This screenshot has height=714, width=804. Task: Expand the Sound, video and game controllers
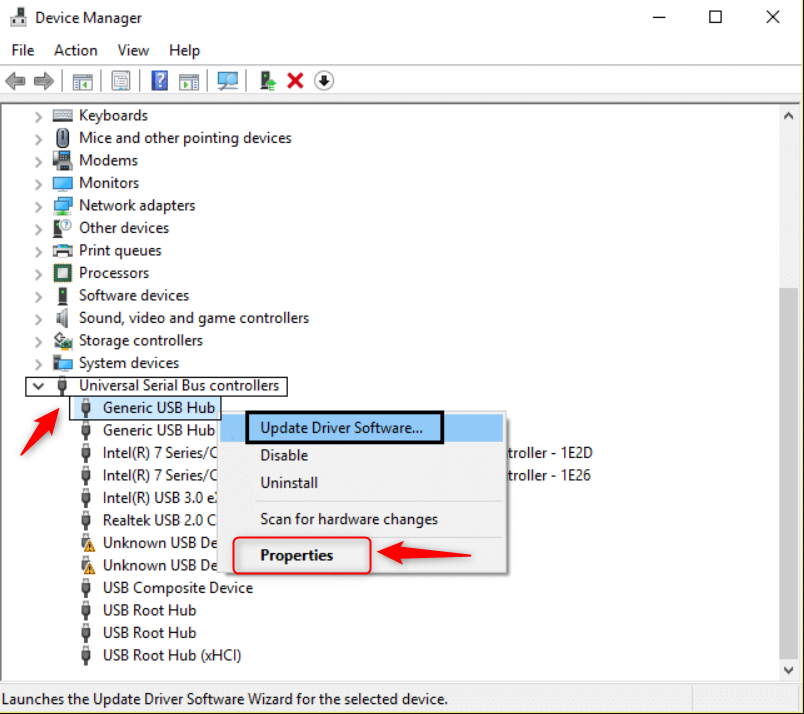tap(39, 318)
